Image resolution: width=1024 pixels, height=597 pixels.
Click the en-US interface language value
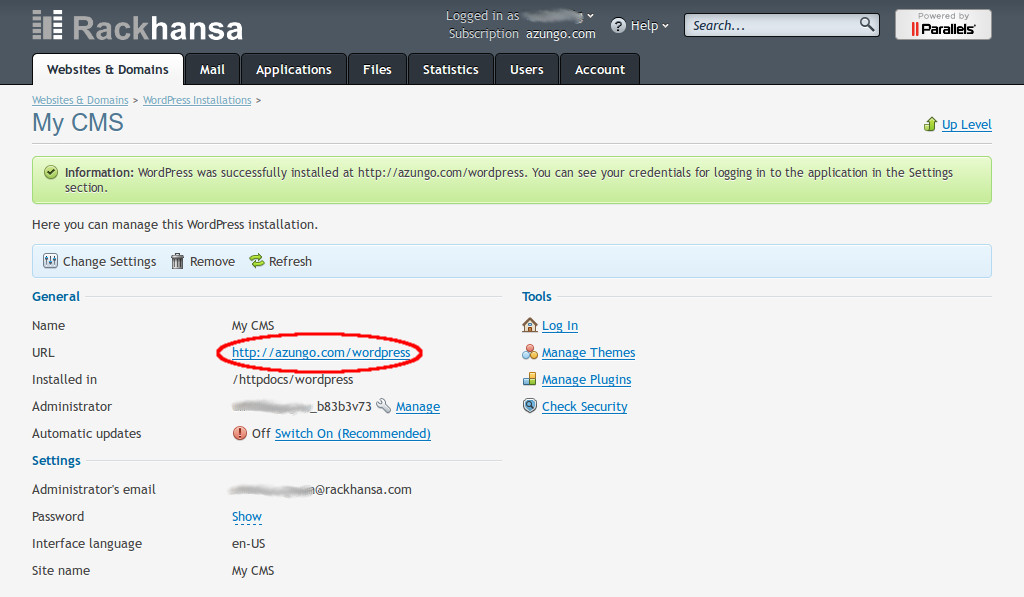coord(249,543)
